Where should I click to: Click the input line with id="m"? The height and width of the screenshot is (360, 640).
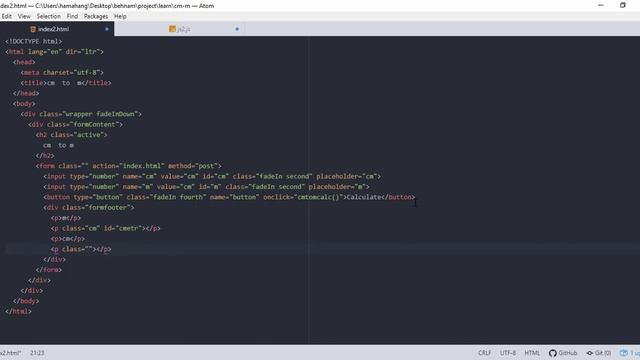(x=206, y=187)
